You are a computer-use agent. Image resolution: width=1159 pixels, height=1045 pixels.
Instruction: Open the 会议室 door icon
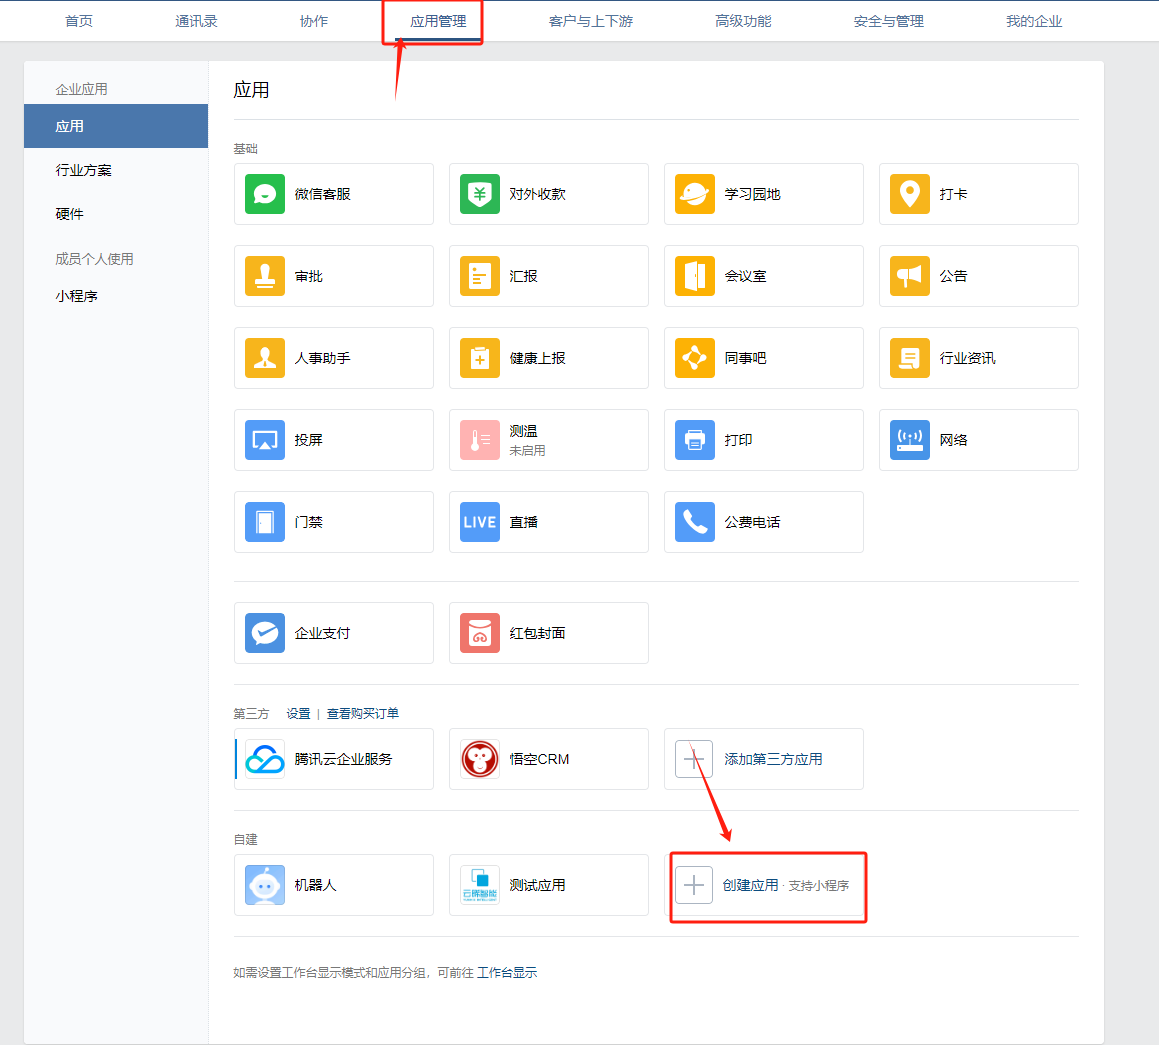(x=695, y=276)
